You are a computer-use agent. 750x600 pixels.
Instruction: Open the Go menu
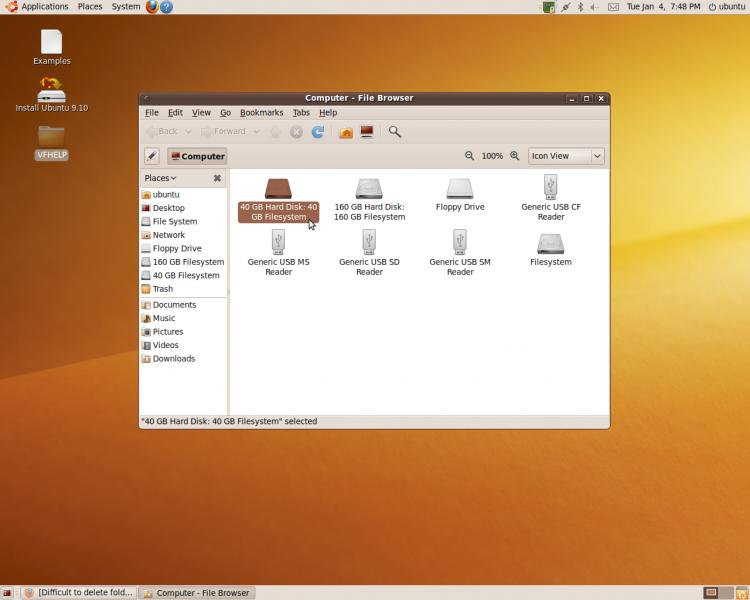[225, 112]
